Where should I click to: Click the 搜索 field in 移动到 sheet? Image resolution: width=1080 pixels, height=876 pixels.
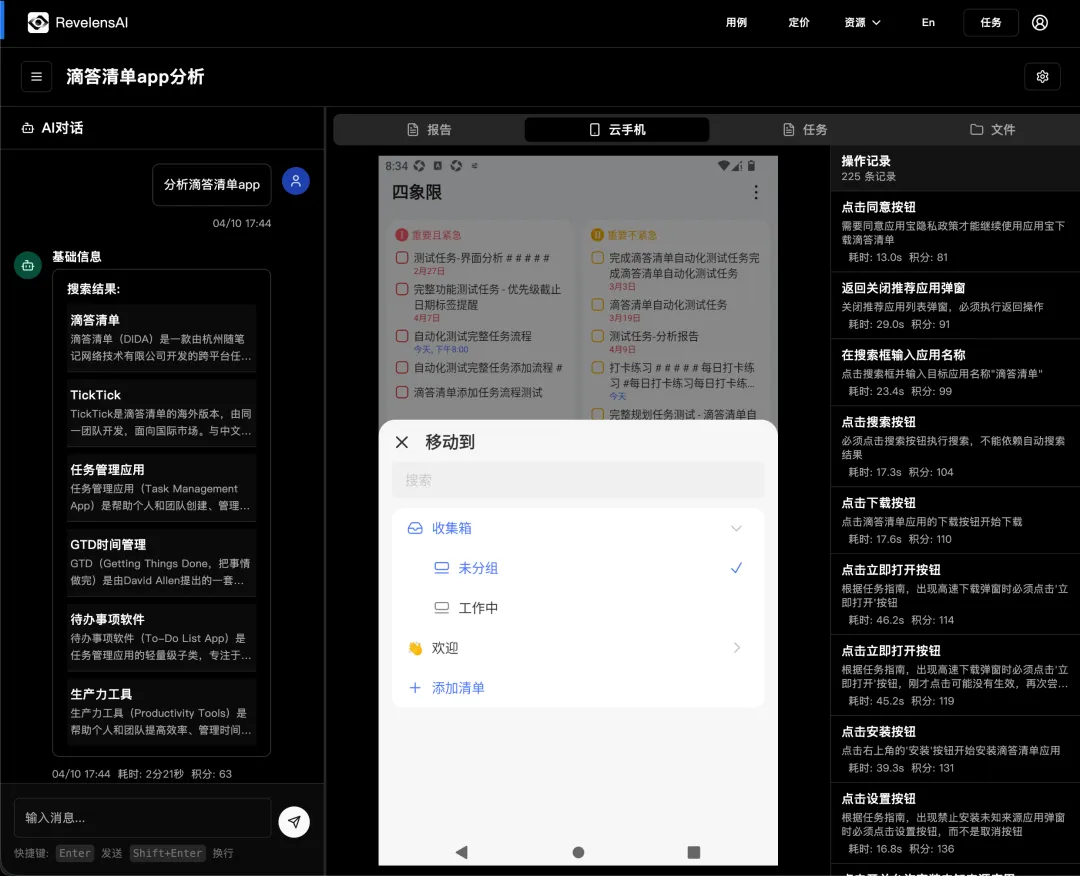(578, 480)
